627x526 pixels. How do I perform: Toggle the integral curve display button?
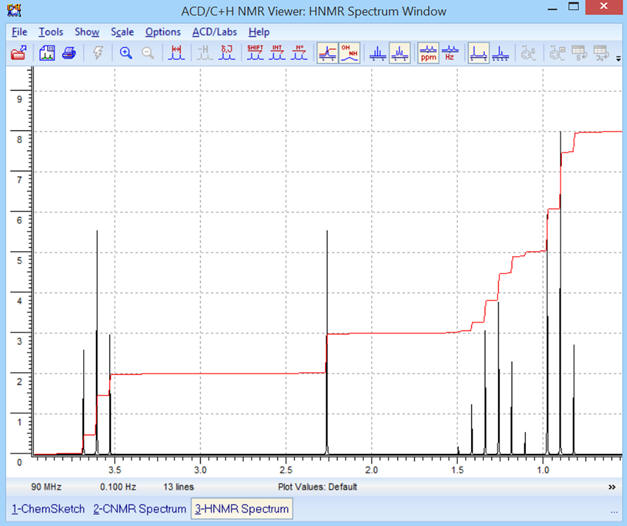[x=327, y=53]
